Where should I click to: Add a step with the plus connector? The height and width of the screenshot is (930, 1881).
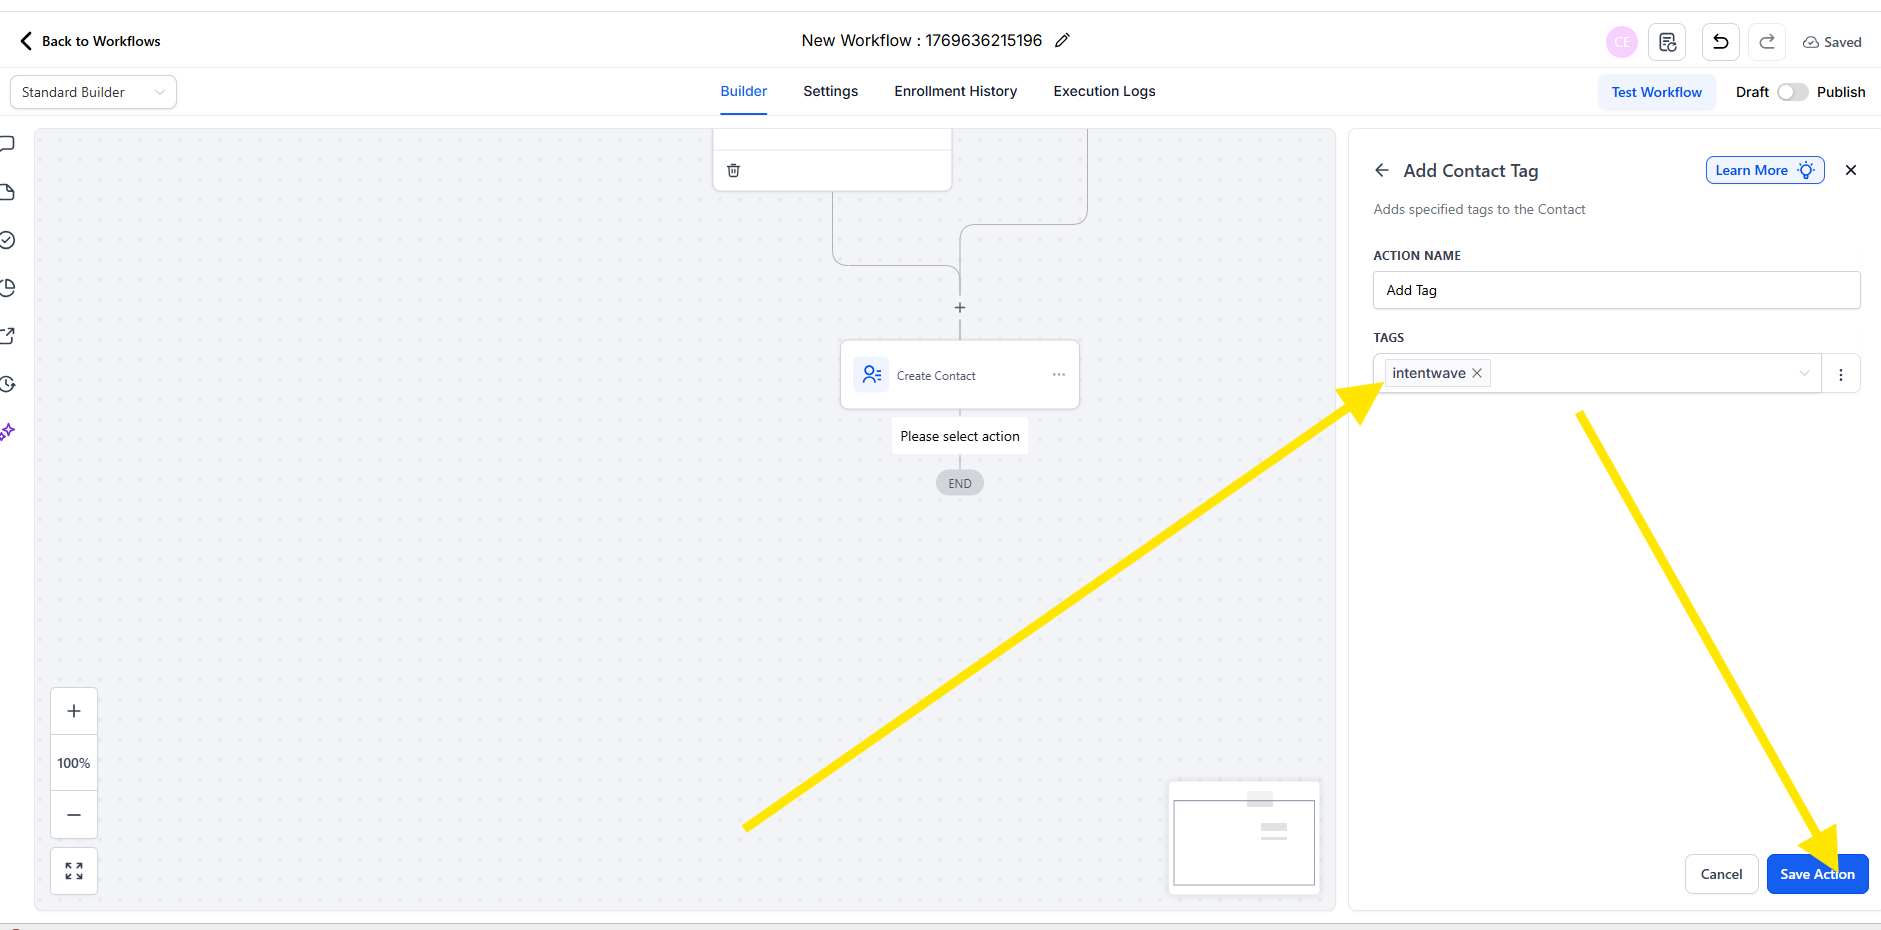tap(960, 308)
